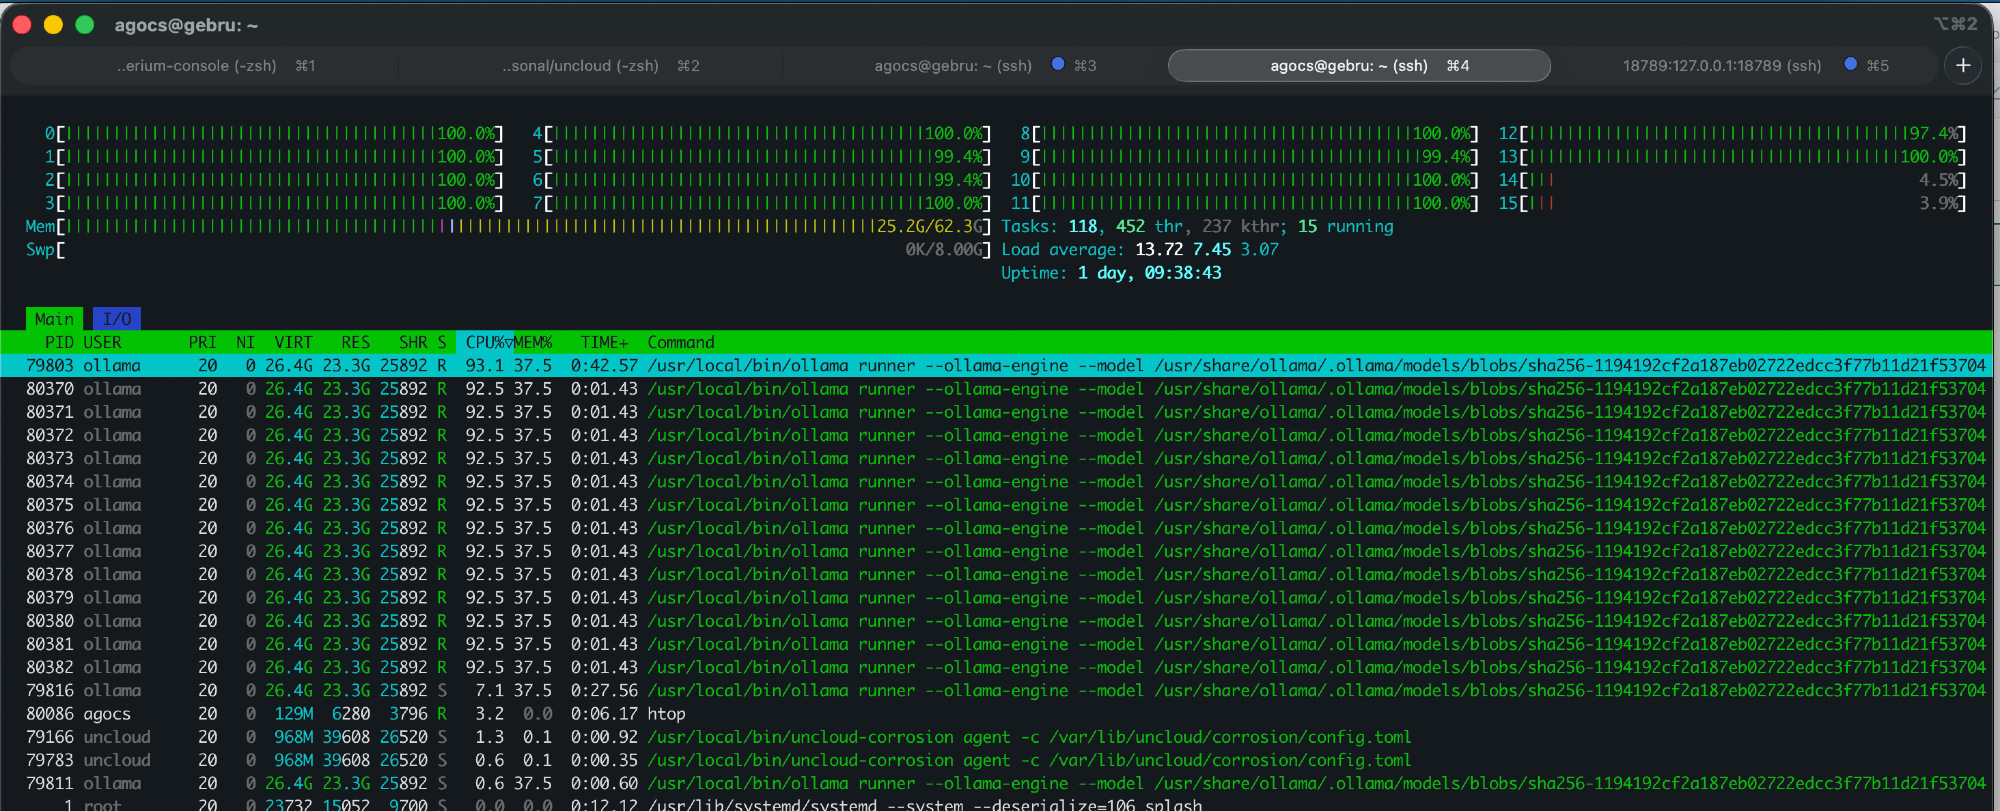Select the htop Main tab
The image size is (2000, 811).
(54, 319)
